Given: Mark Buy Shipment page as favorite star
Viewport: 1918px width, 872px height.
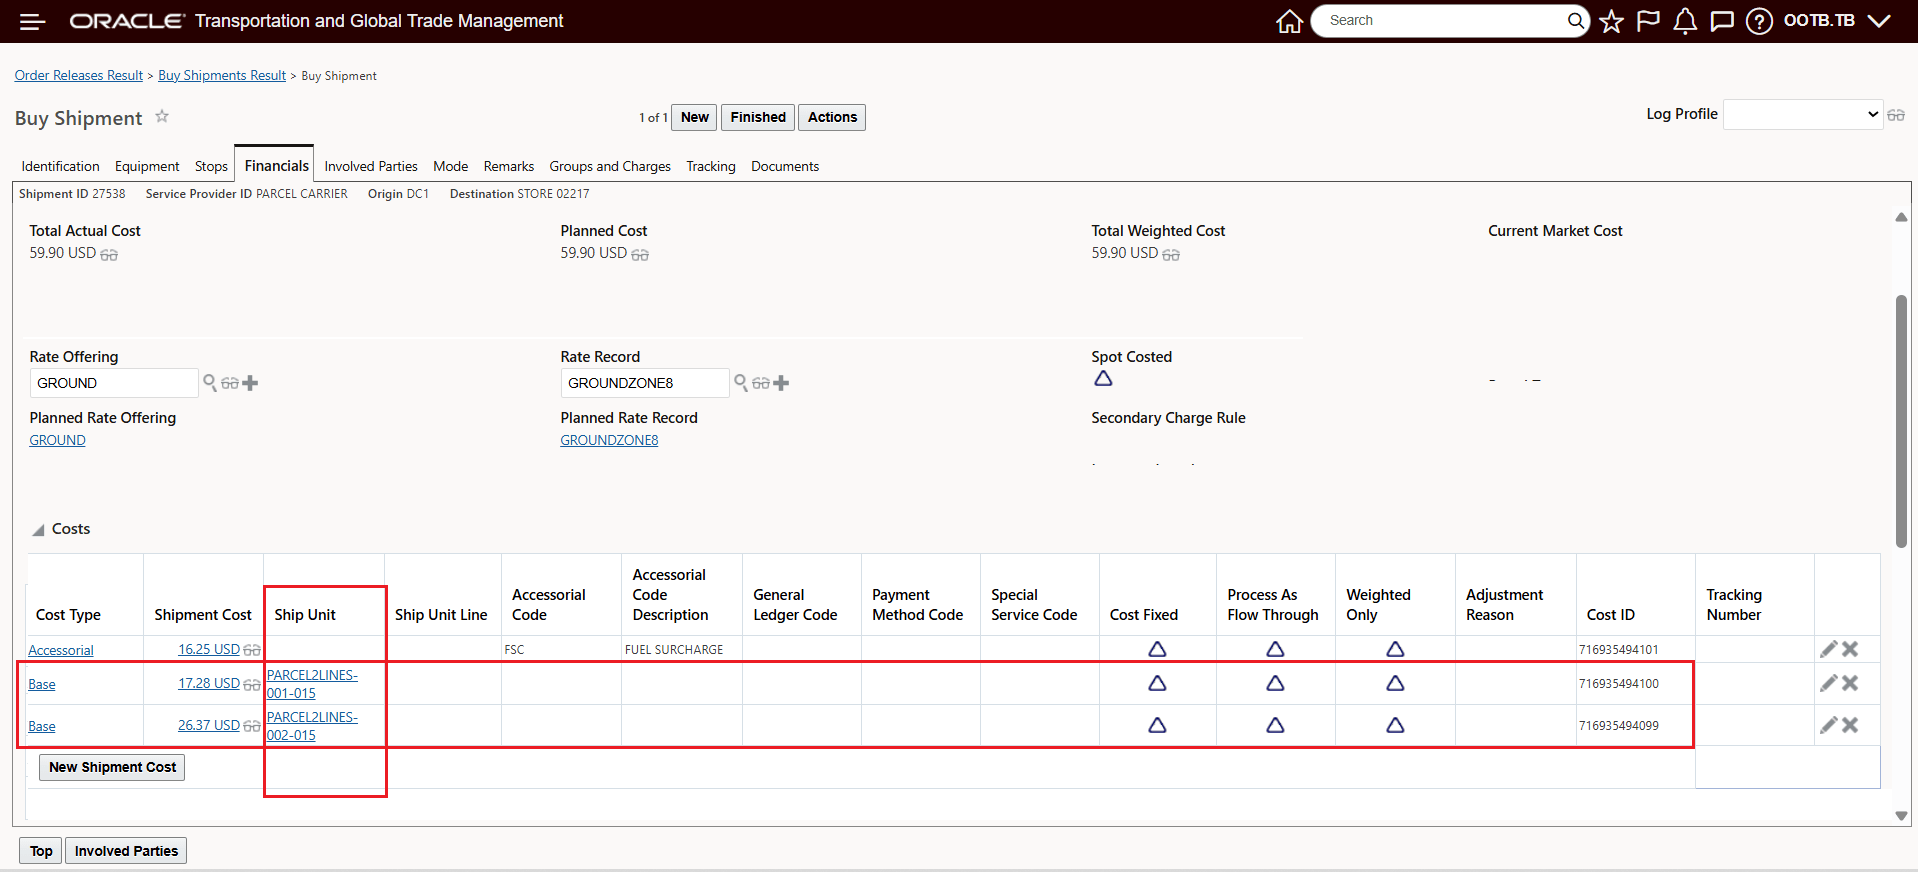Looking at the screenshot, I should [162, 117].
